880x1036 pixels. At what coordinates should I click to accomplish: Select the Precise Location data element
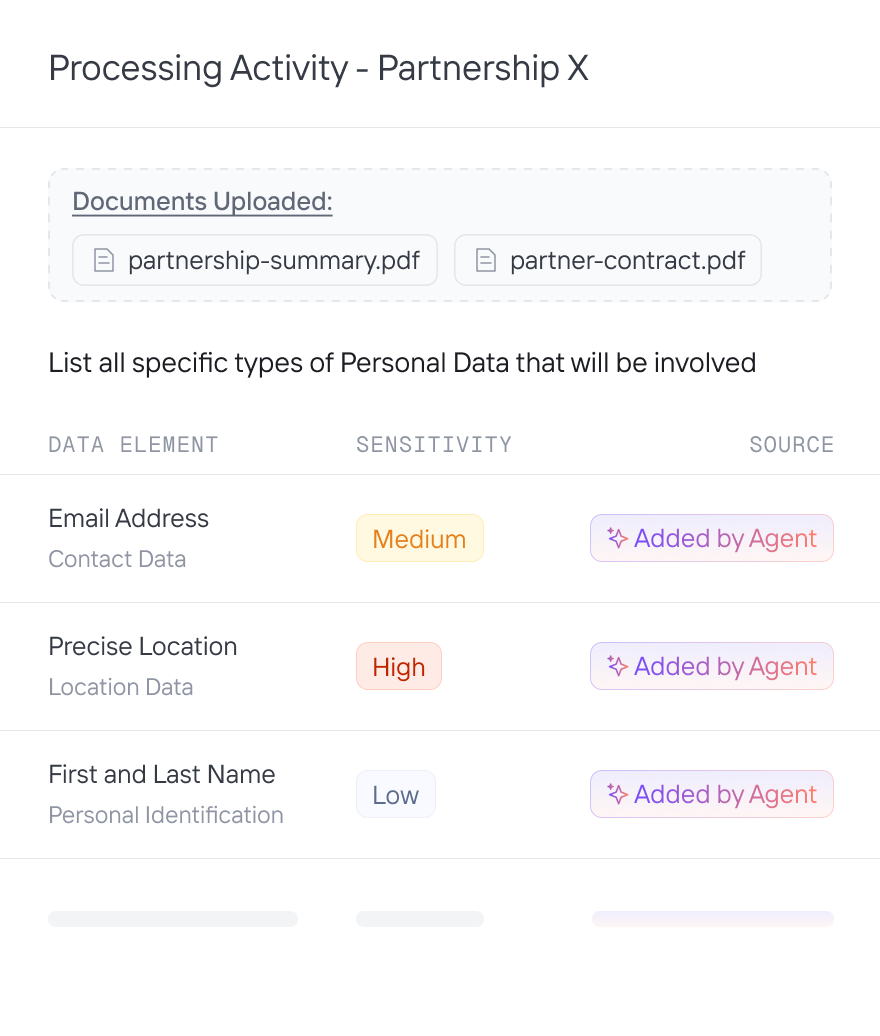[142, 646]
